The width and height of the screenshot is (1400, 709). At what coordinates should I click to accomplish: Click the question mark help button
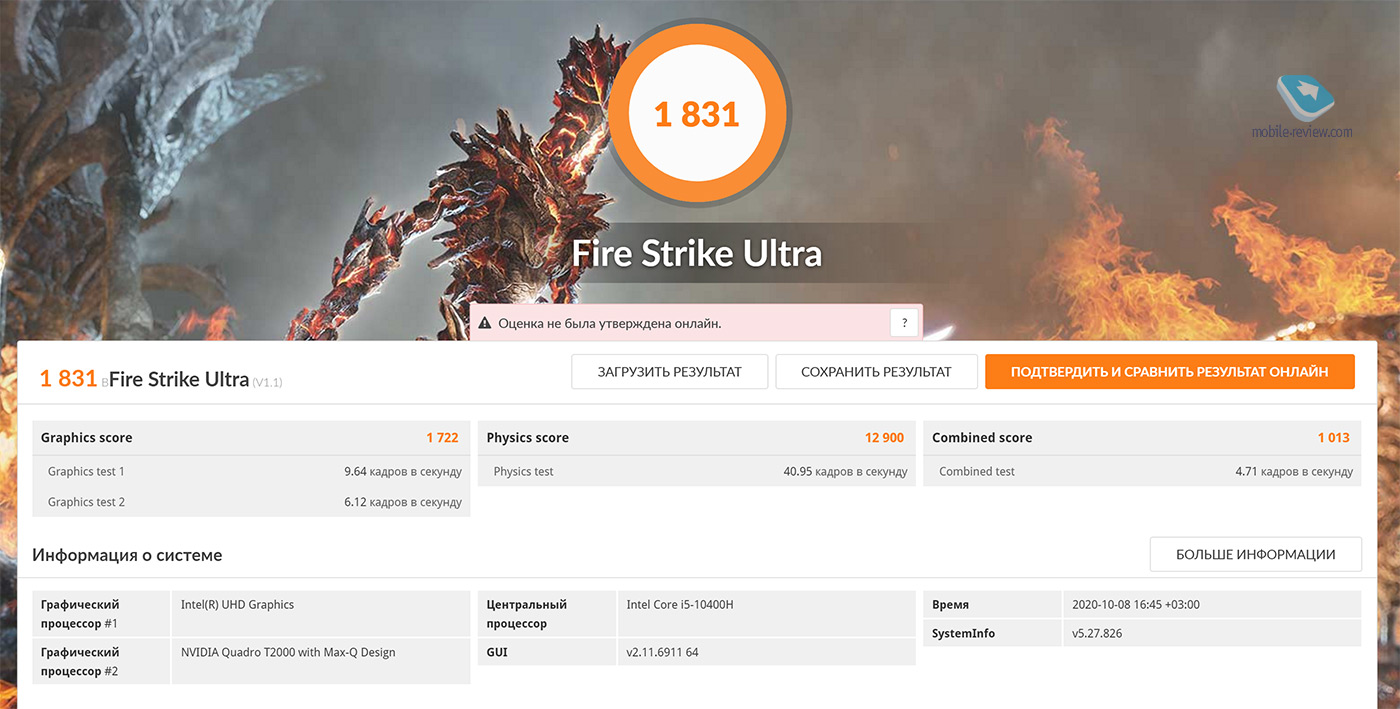904,323
